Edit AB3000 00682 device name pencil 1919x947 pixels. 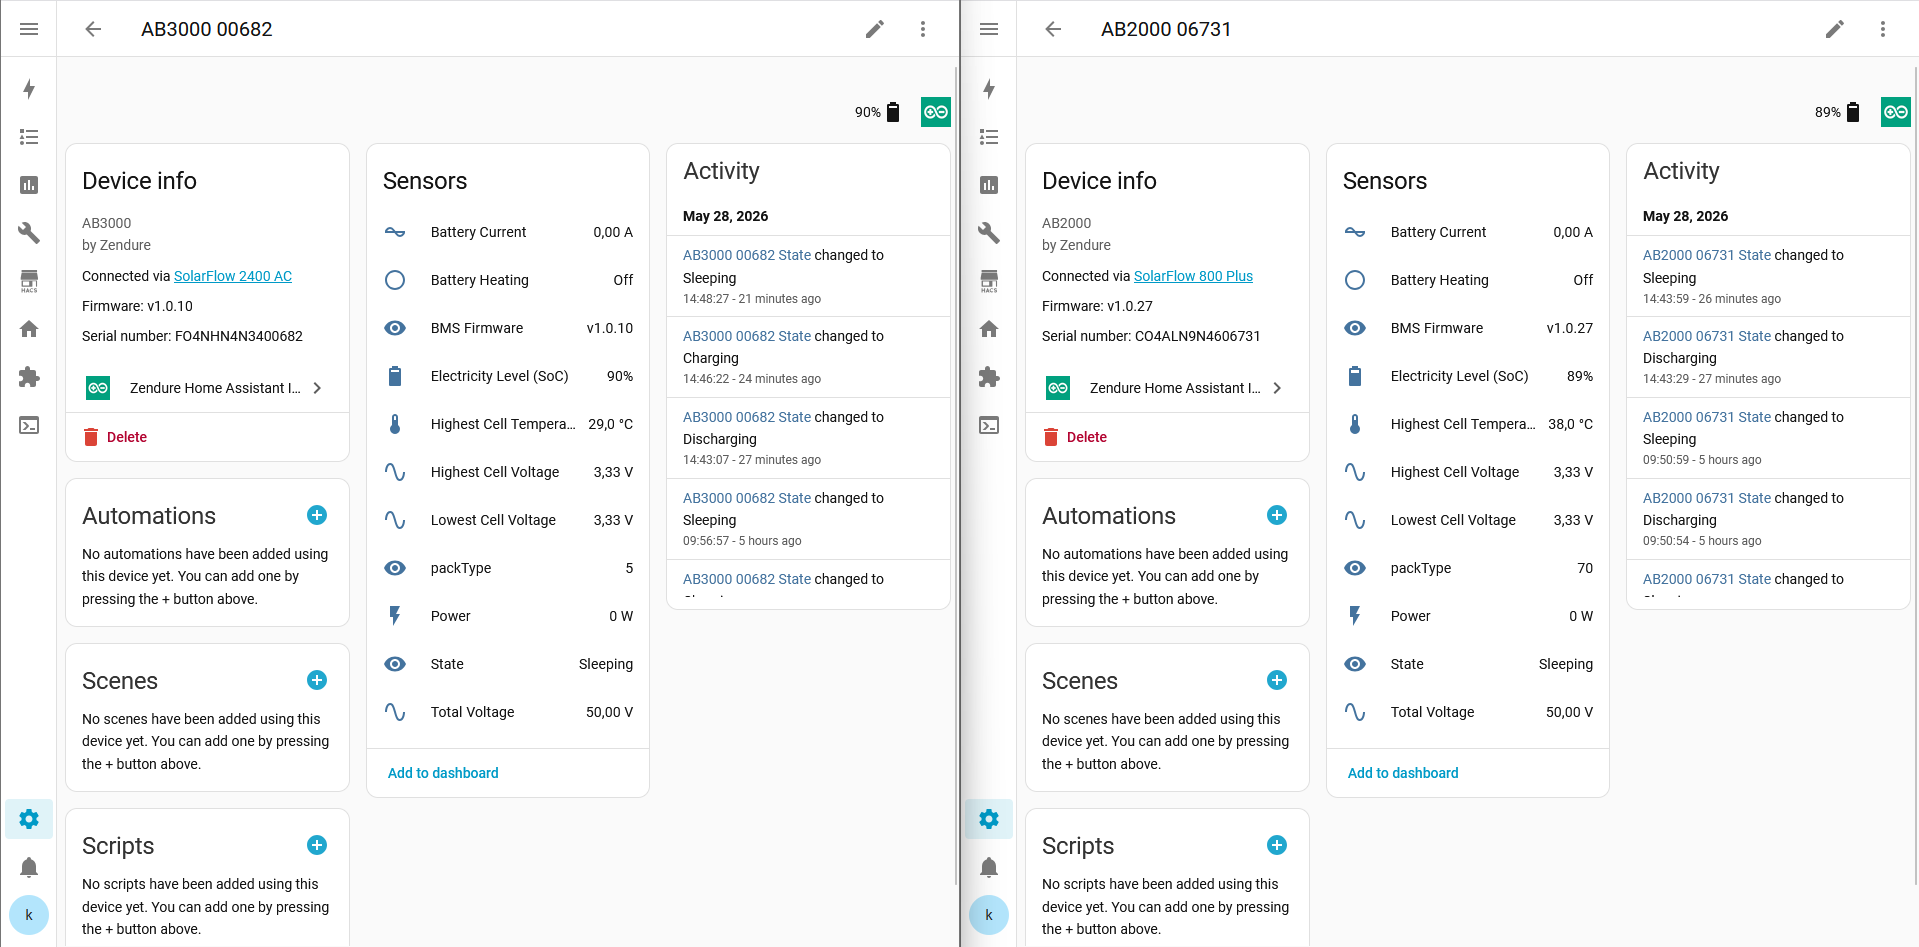click(875, 29)
